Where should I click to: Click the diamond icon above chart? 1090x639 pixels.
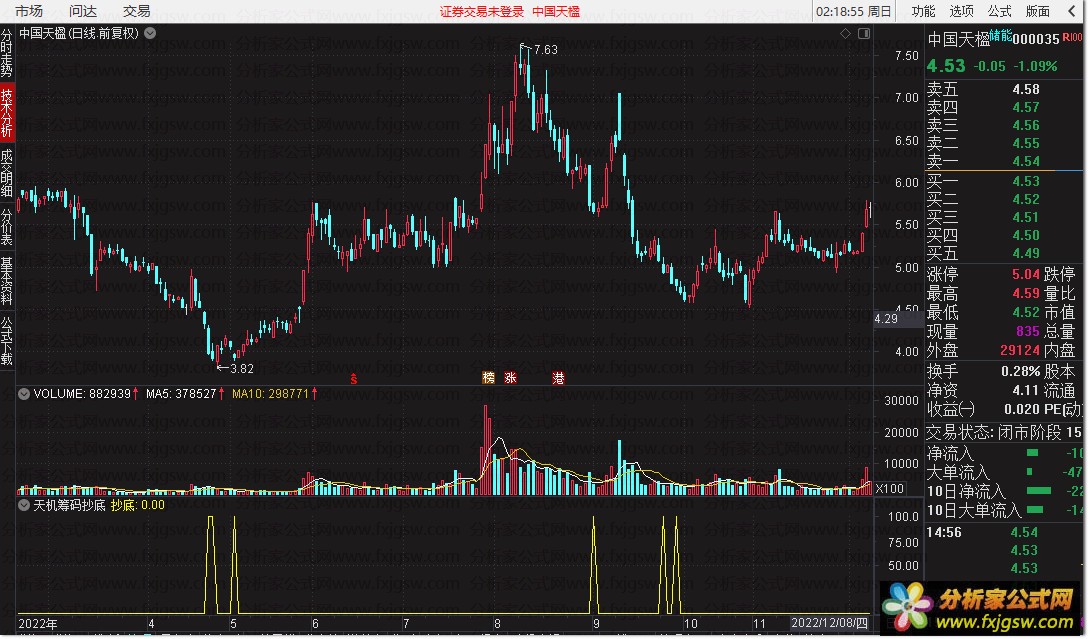[x=845, y=33]
